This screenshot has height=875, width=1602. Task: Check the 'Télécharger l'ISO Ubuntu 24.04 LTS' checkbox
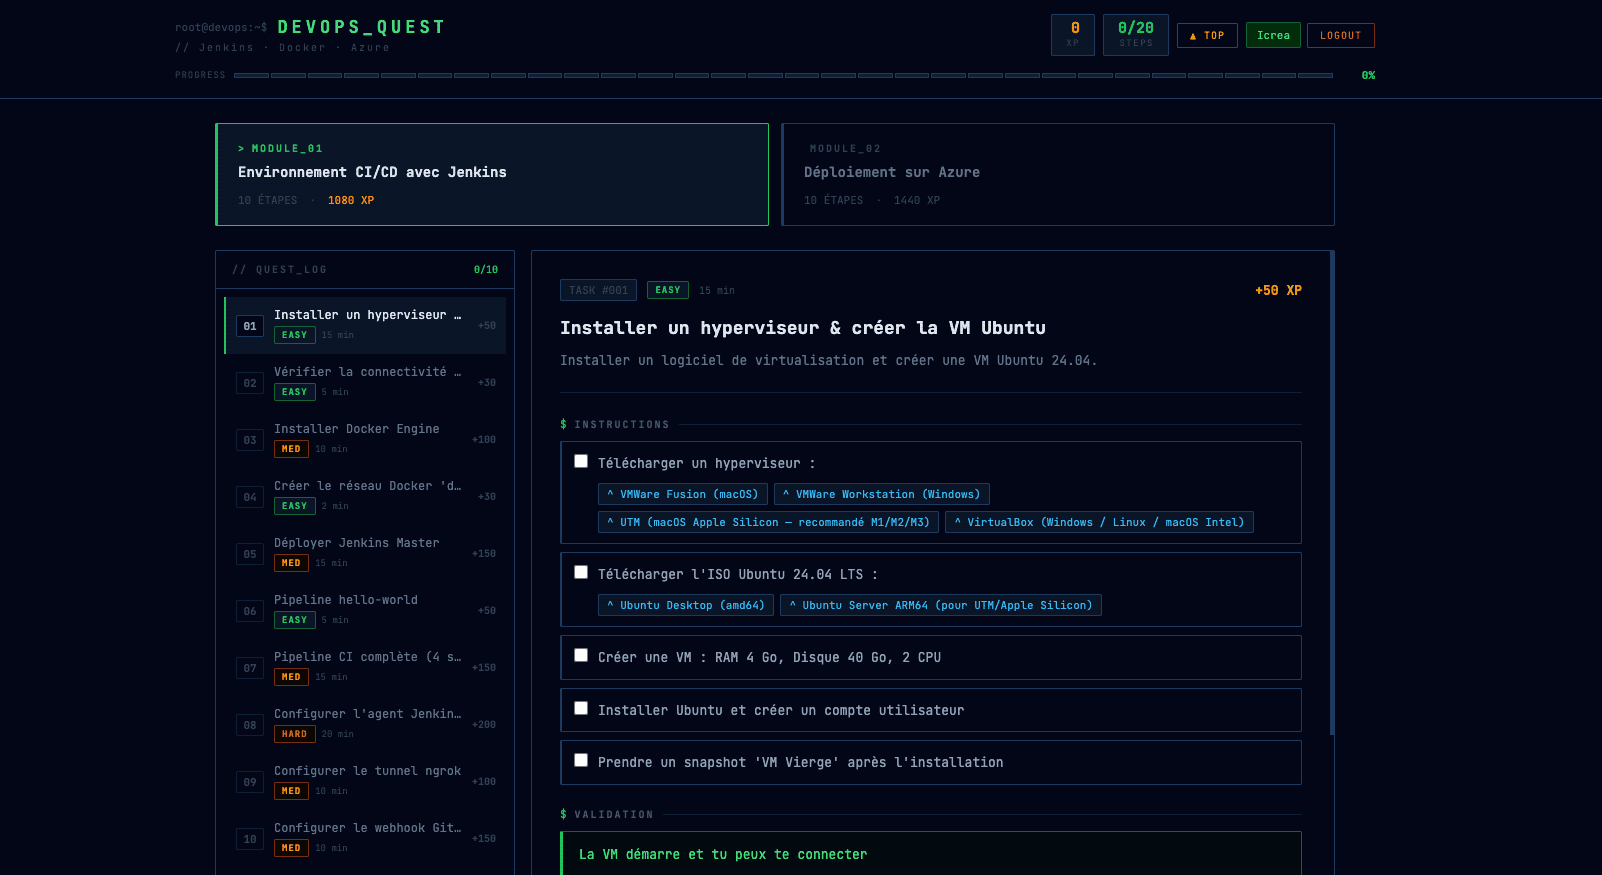581,573
